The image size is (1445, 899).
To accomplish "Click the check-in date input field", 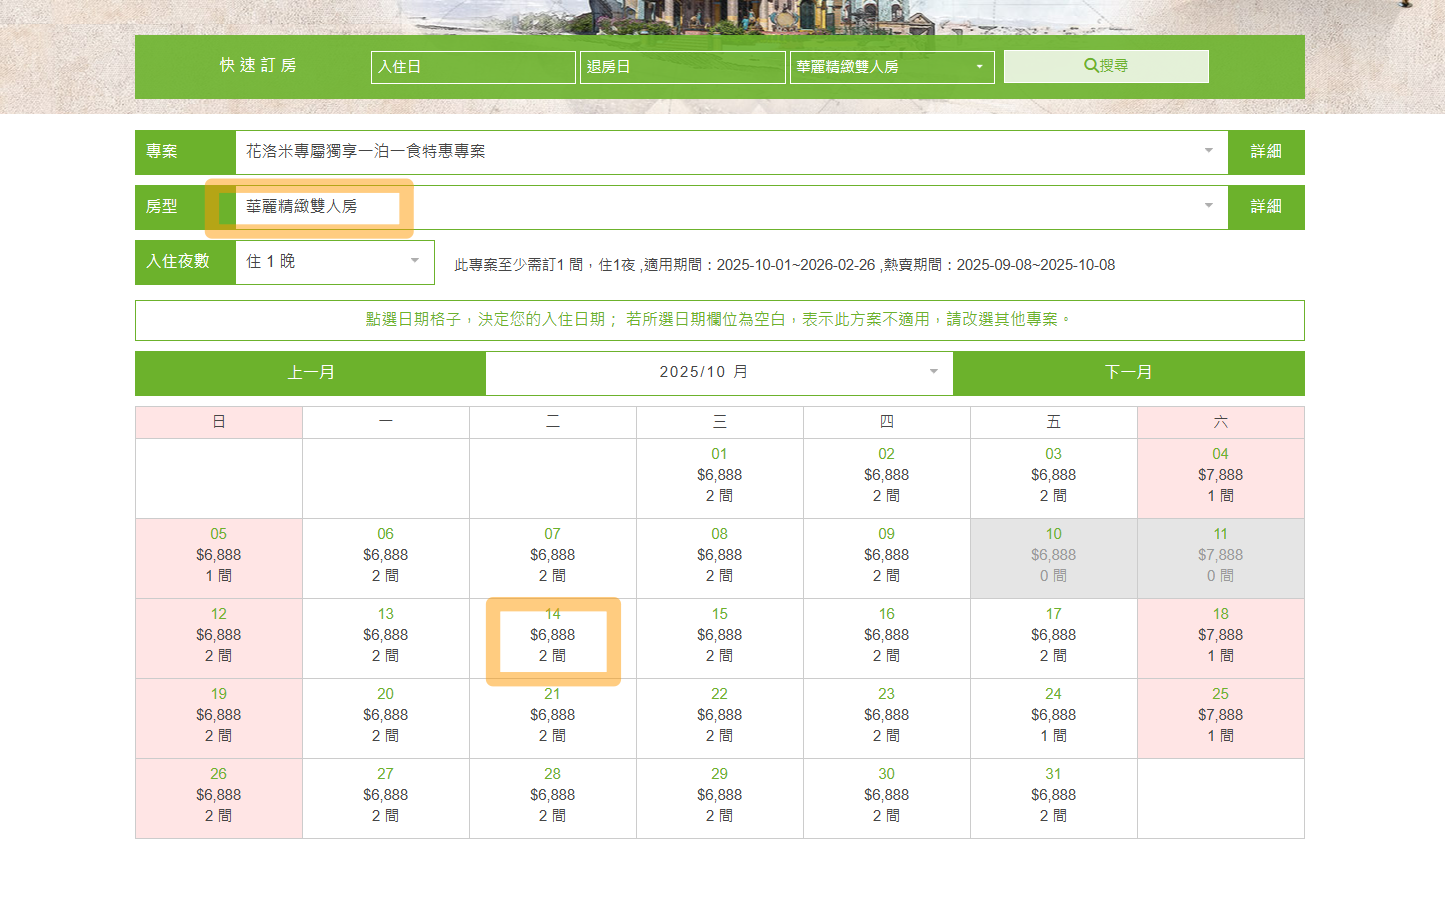I will (472, 67).
